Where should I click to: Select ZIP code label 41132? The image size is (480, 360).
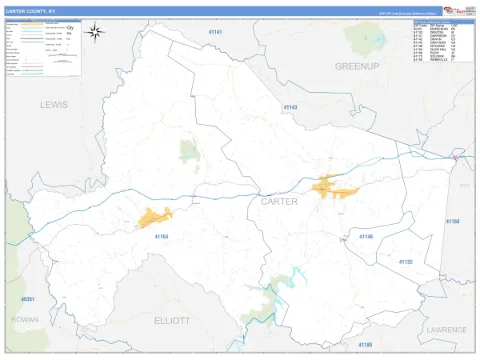tap(406, 262)
